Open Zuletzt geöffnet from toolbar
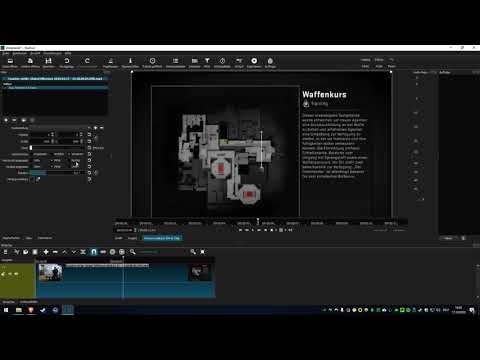The width and height of the screenshot is (480, 360). [x=152, y=62]
